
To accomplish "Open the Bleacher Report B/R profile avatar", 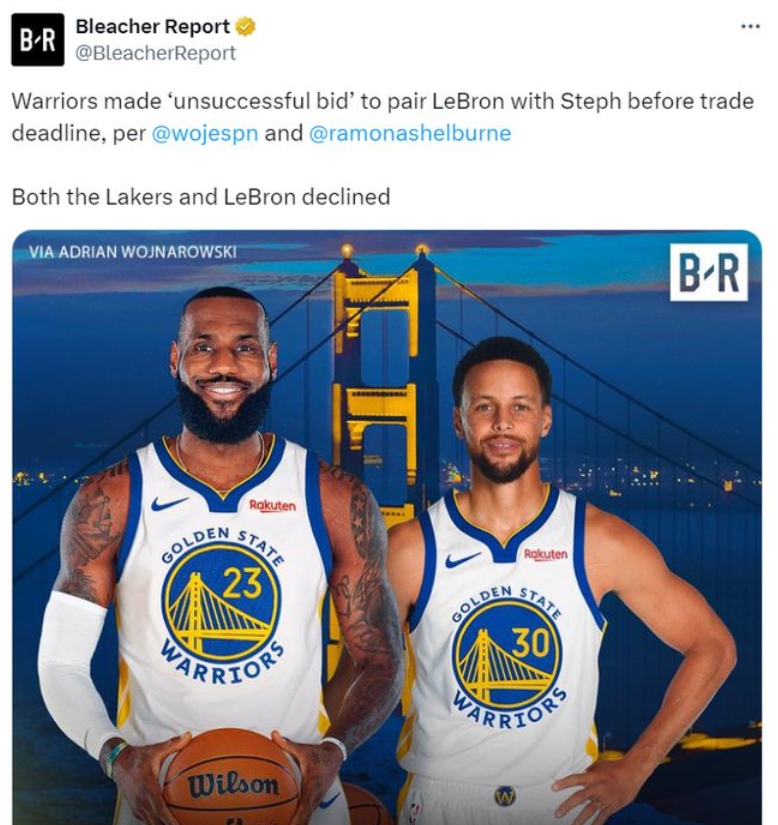I will coord(37,39).
